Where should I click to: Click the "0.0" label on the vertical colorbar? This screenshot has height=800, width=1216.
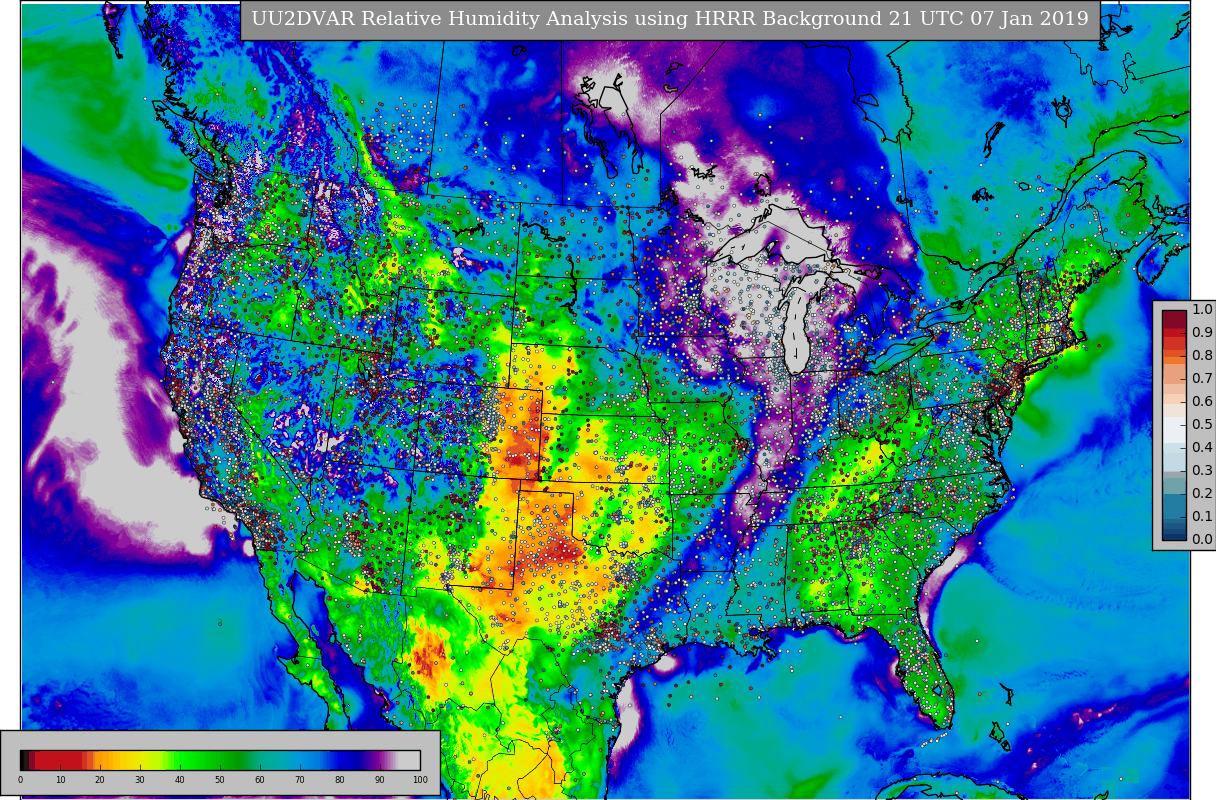(x=1202, y=539)
